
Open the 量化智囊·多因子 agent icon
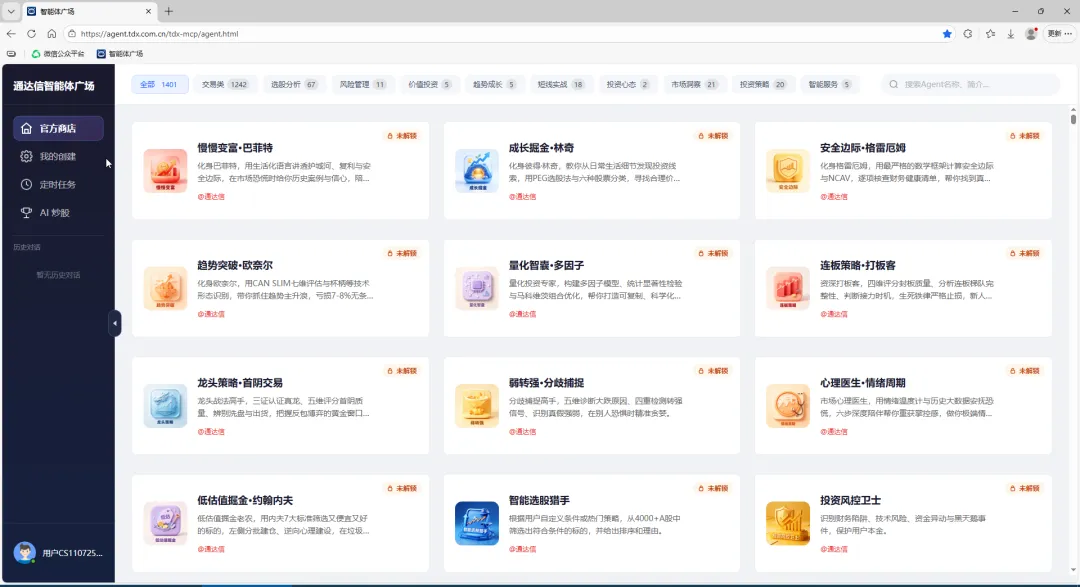[x=477, y=288]
